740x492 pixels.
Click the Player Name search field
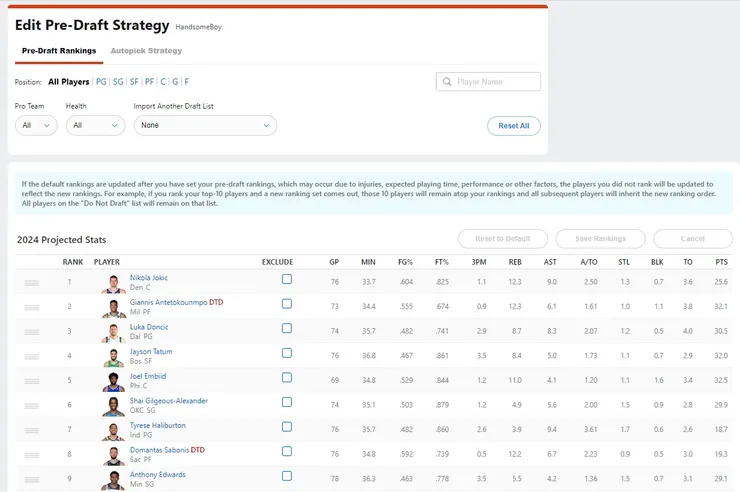click(488, 82)
